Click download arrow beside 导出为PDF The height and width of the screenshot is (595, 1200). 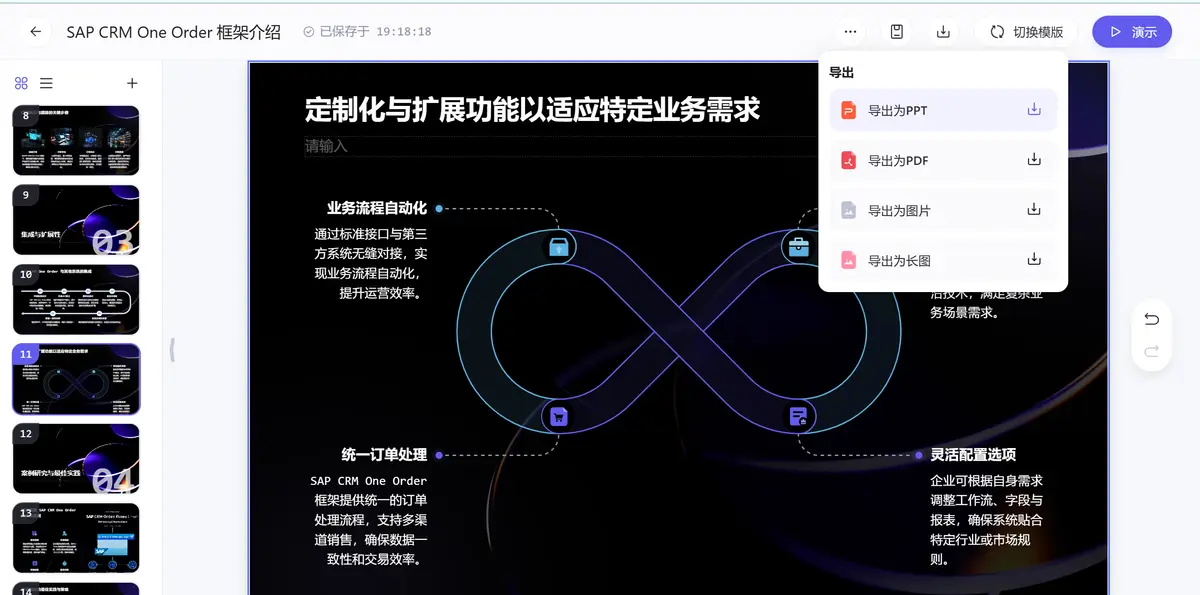pyautogui.click(x=1034, y=160)
